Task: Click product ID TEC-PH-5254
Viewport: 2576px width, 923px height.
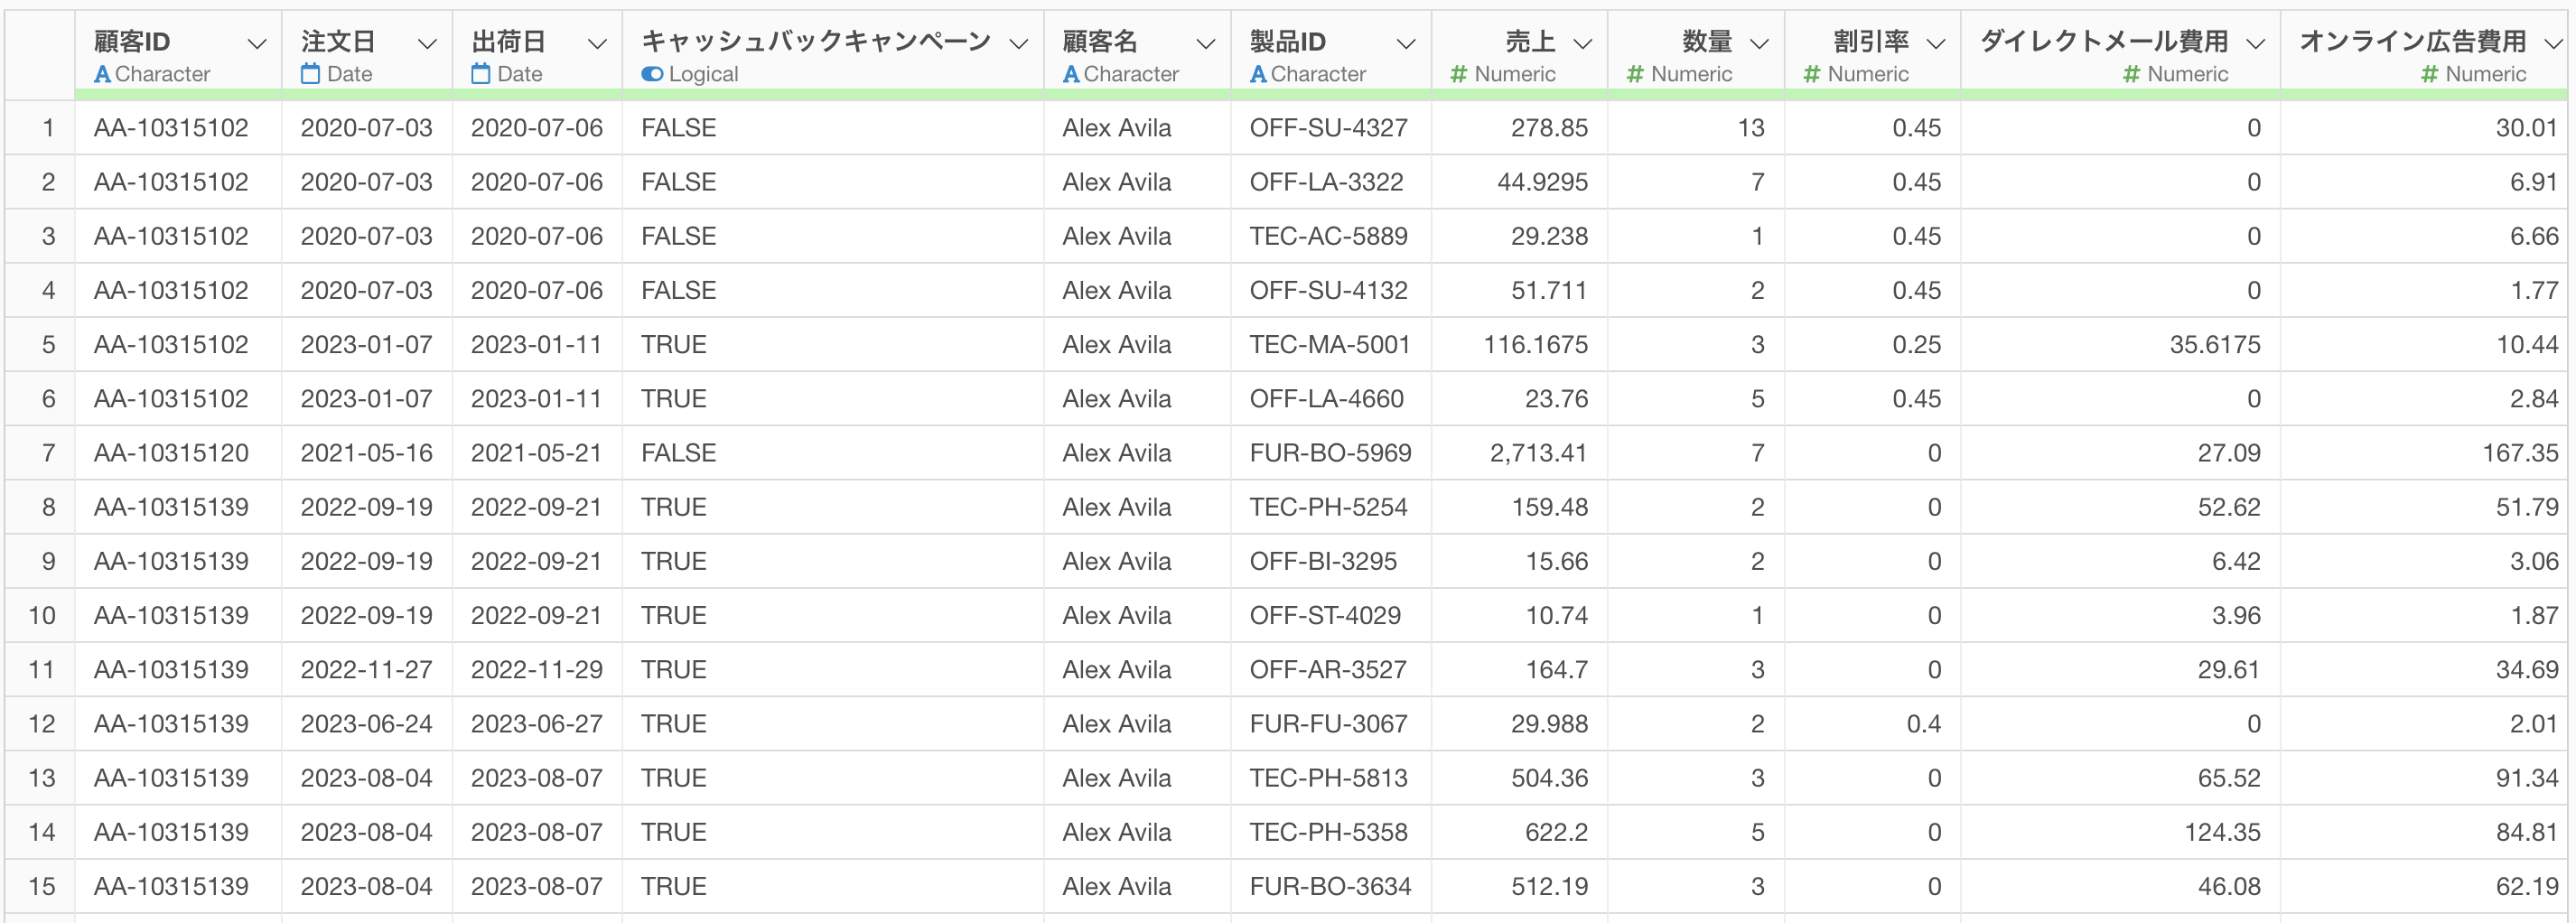Action: click(x=1328, y=507)
